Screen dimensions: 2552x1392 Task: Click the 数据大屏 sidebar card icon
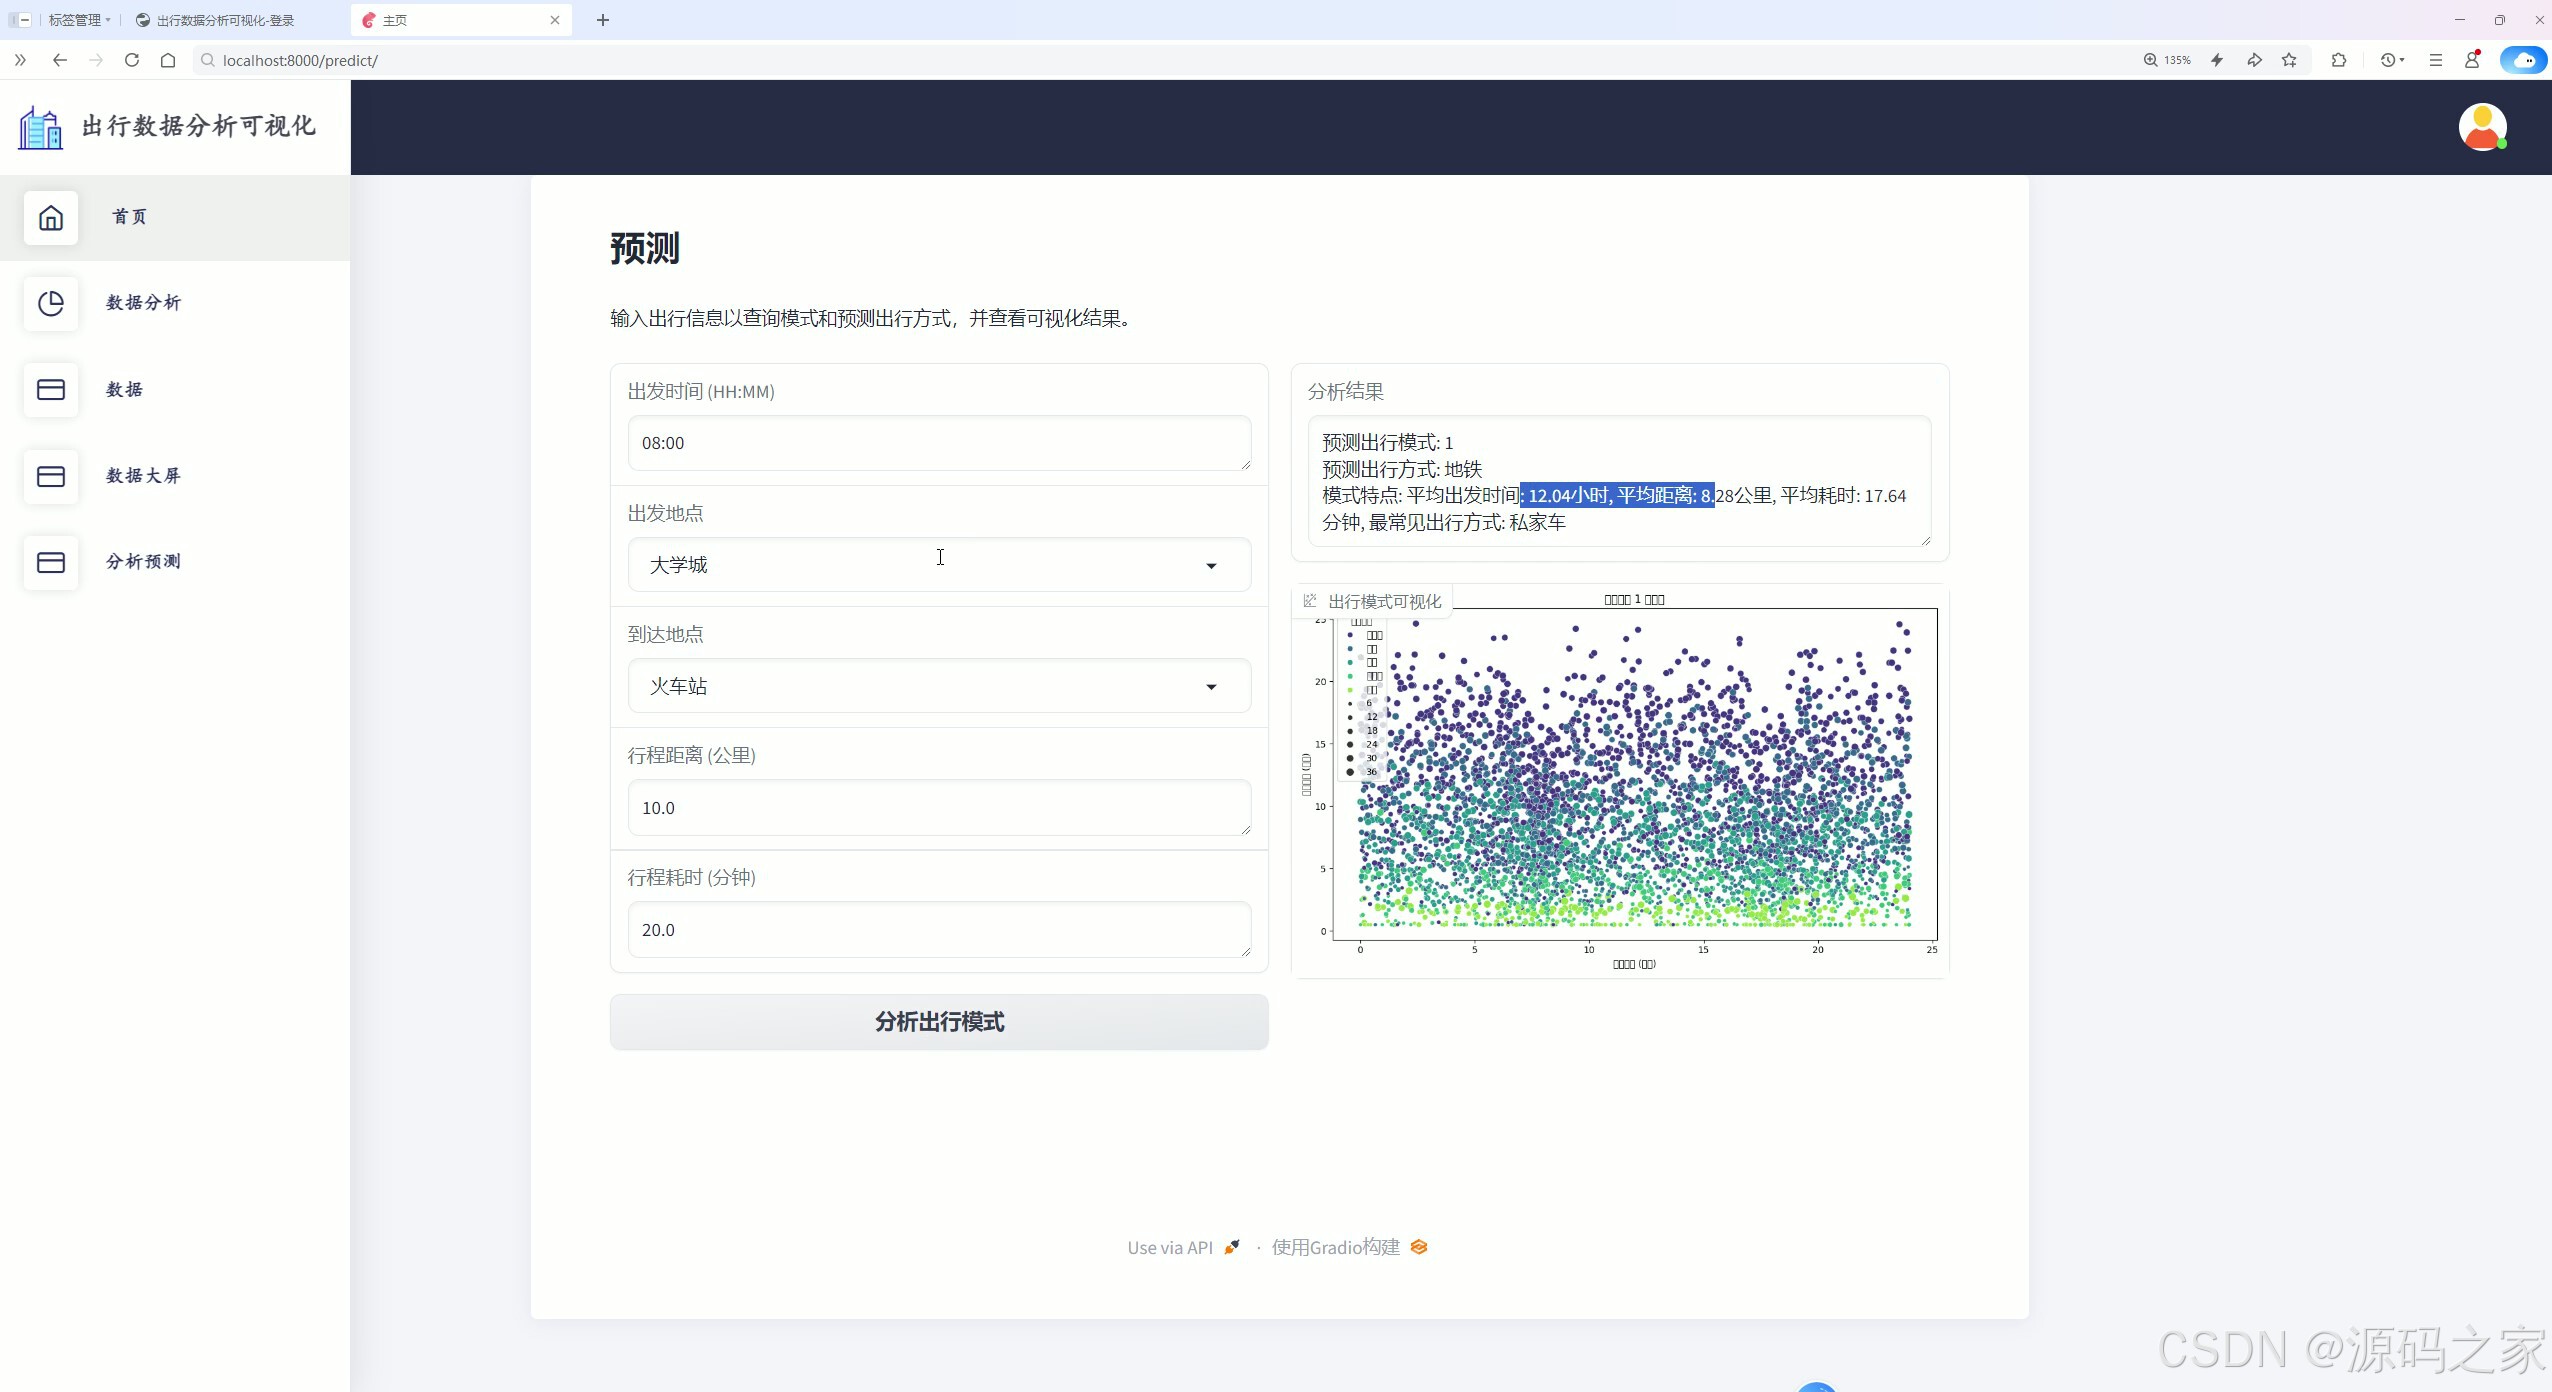click(x=51, y=476)
